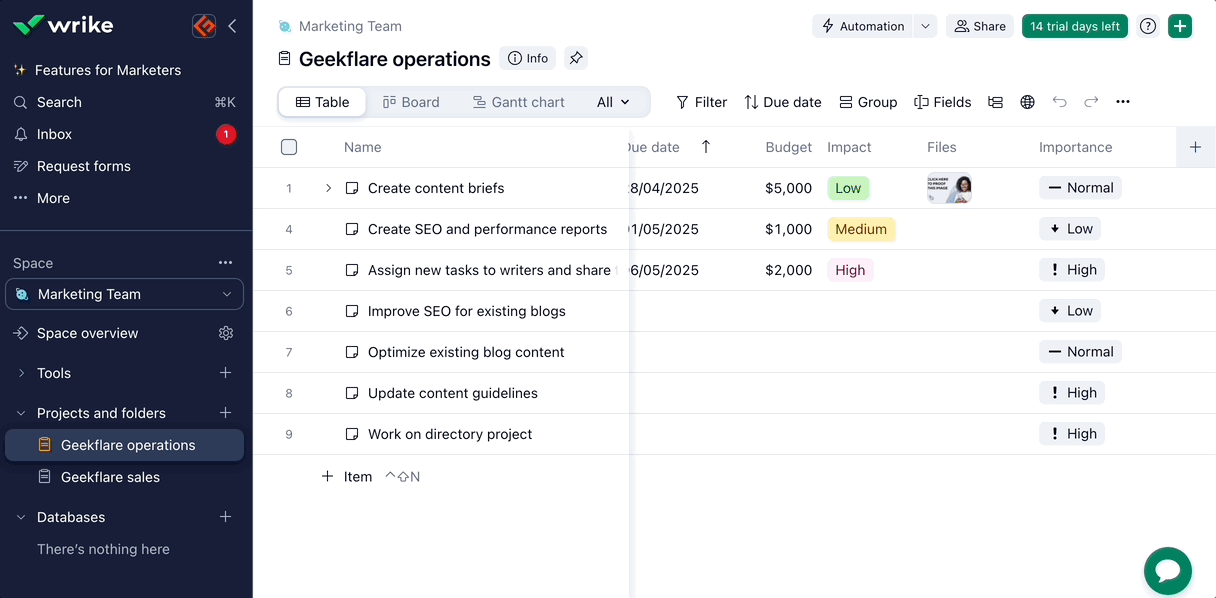The image size is (1216, 598).
Task: Add a new tool with plus
Action: (225, 372)
